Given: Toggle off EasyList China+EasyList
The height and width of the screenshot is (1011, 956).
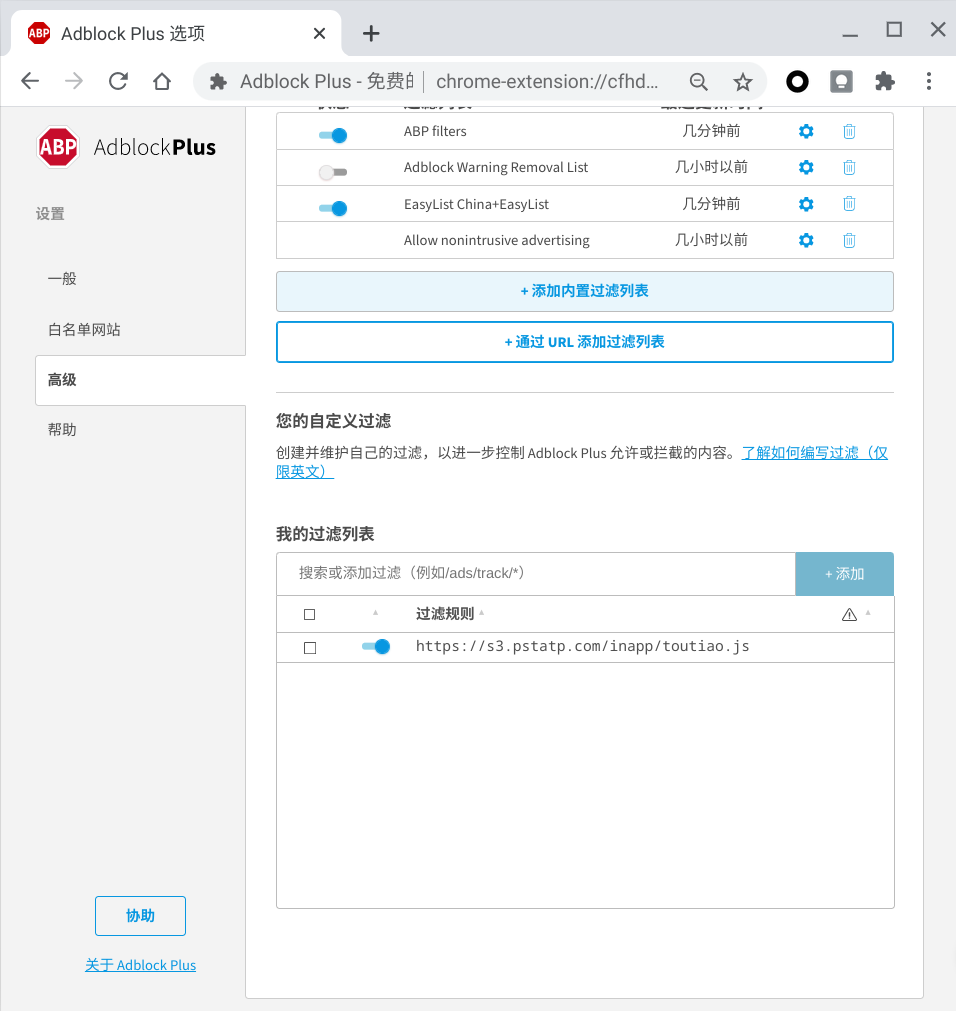Looking at the screenshot, I should 333,208.
